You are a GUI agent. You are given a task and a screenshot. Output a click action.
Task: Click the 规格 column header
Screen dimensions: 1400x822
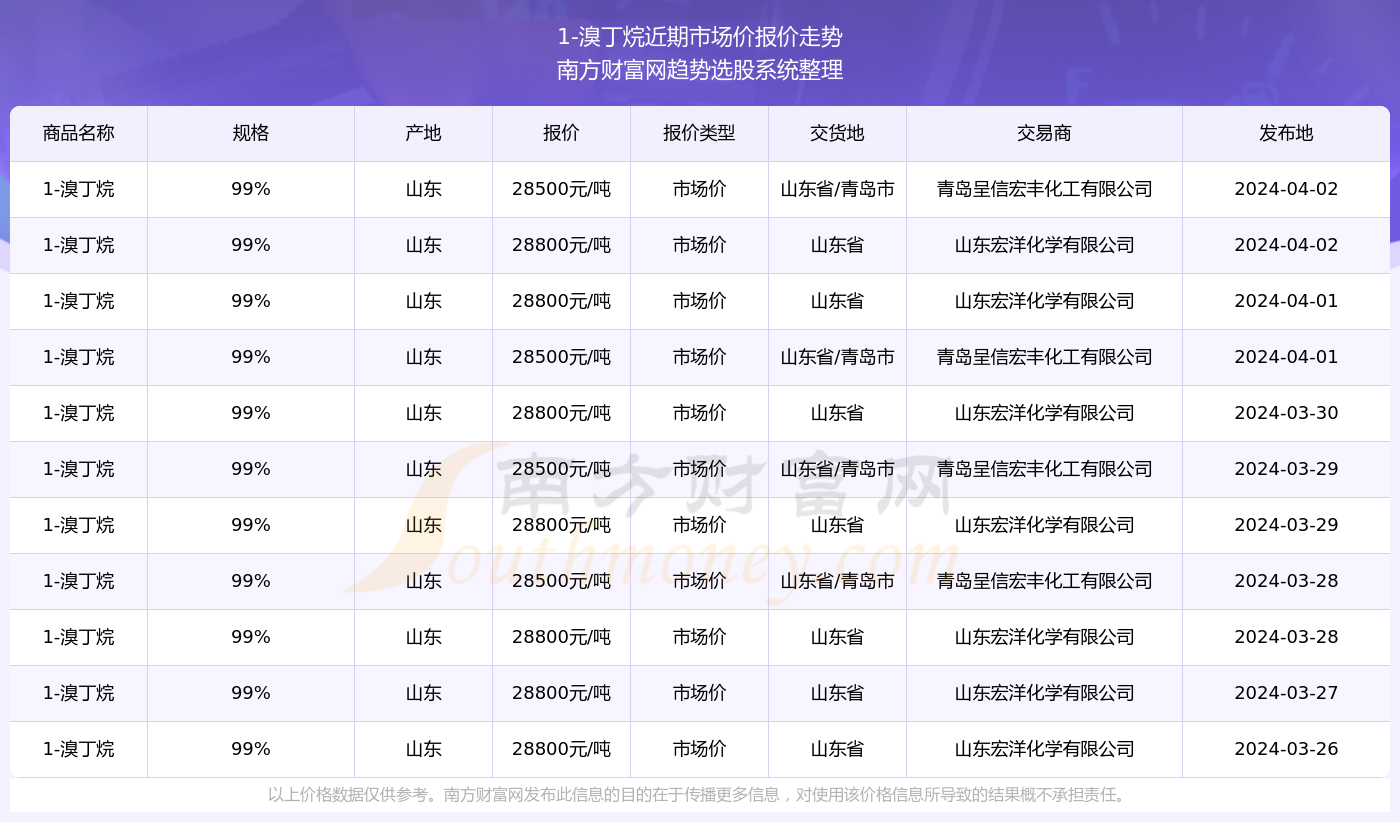(250, 133)
